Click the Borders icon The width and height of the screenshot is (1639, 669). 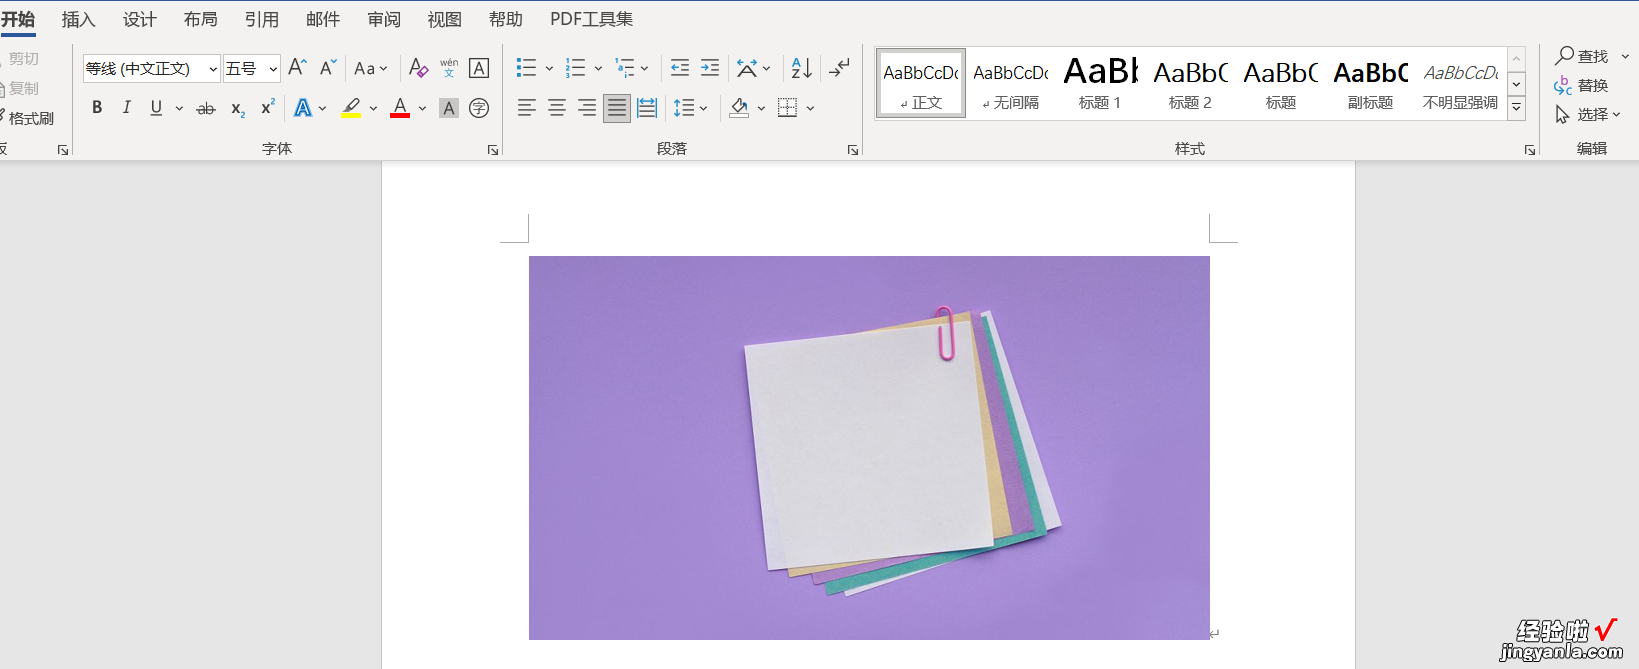(x=788, y=108)
